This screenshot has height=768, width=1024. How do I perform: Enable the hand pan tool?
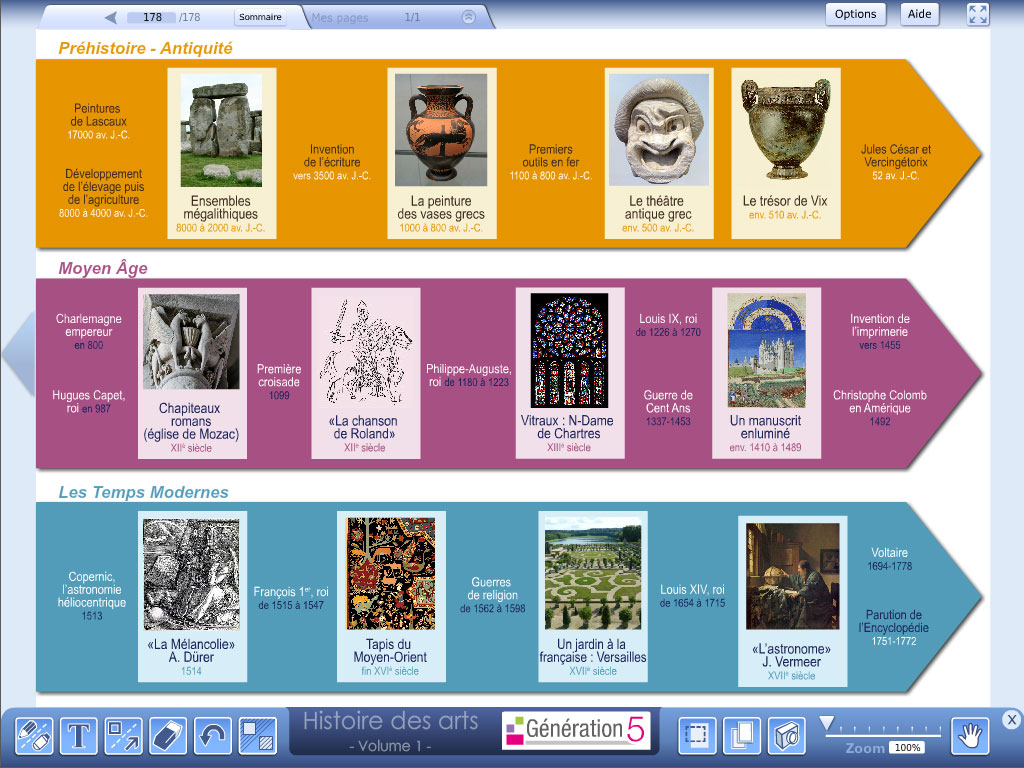click(x=968, y=736)
